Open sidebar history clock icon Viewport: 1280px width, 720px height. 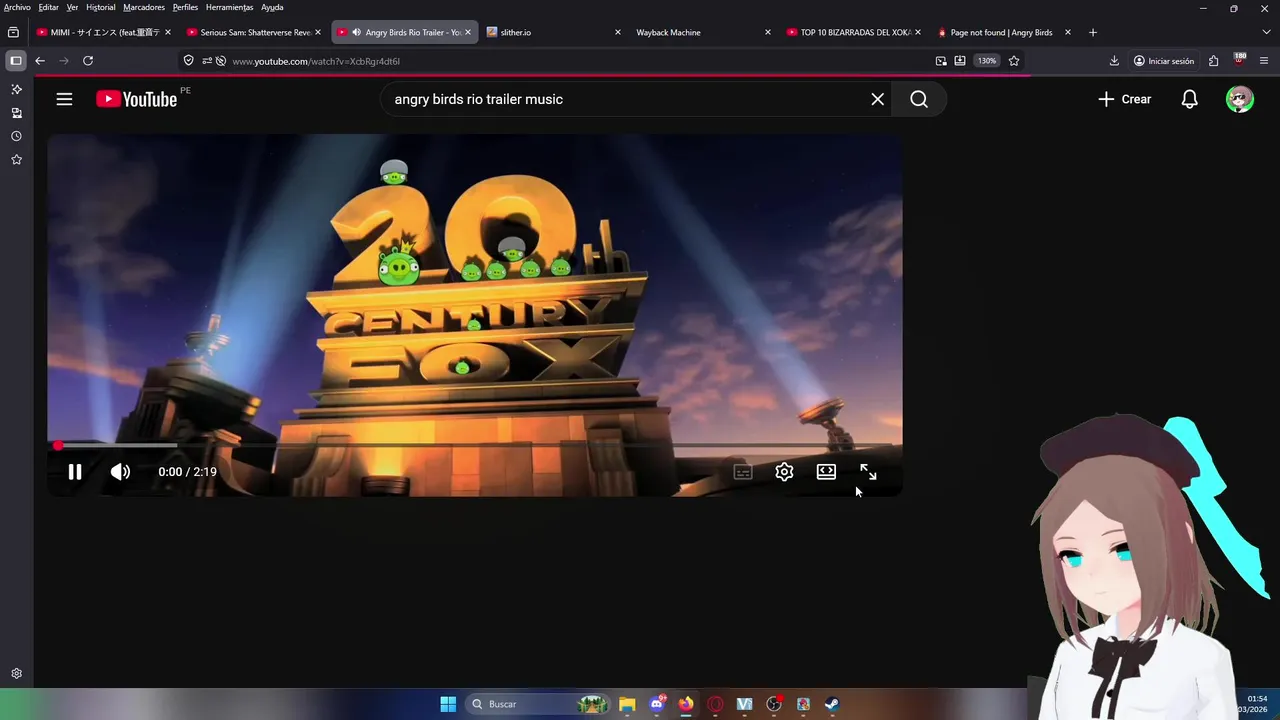pos(16,136)
